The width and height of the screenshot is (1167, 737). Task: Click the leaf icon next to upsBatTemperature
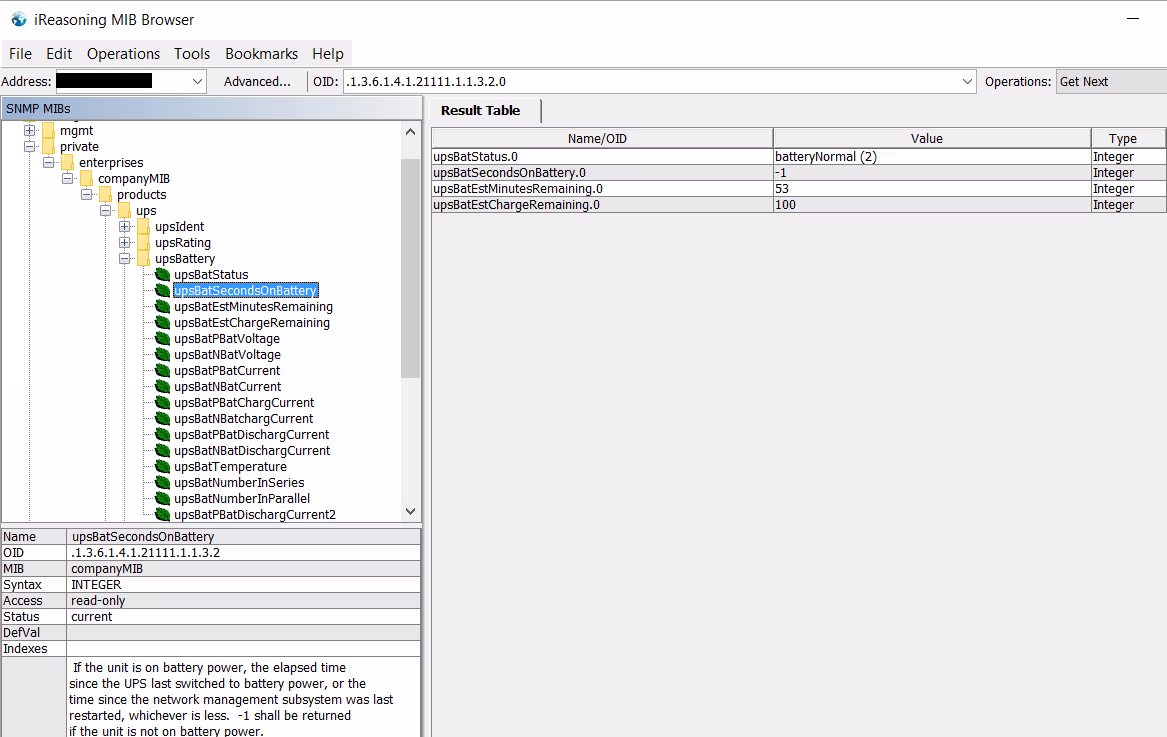tap(163, 467)
